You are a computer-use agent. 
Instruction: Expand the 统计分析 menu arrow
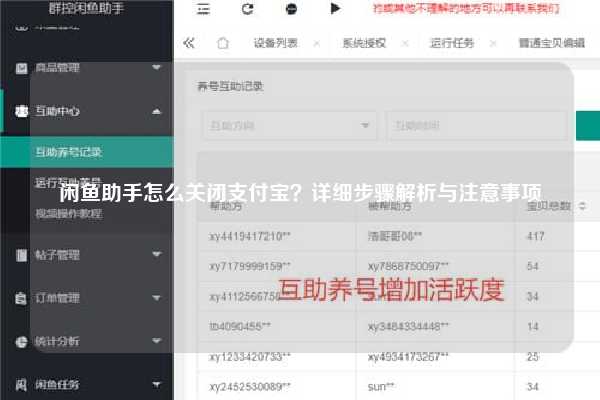tap(156, 340)
